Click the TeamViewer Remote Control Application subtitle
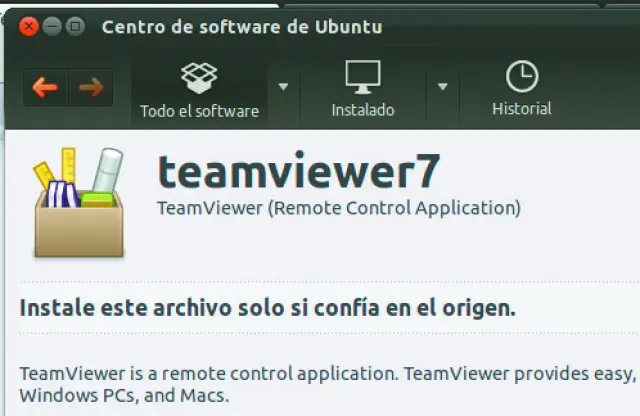The image size is (640, 416). [x=339, y=208]
